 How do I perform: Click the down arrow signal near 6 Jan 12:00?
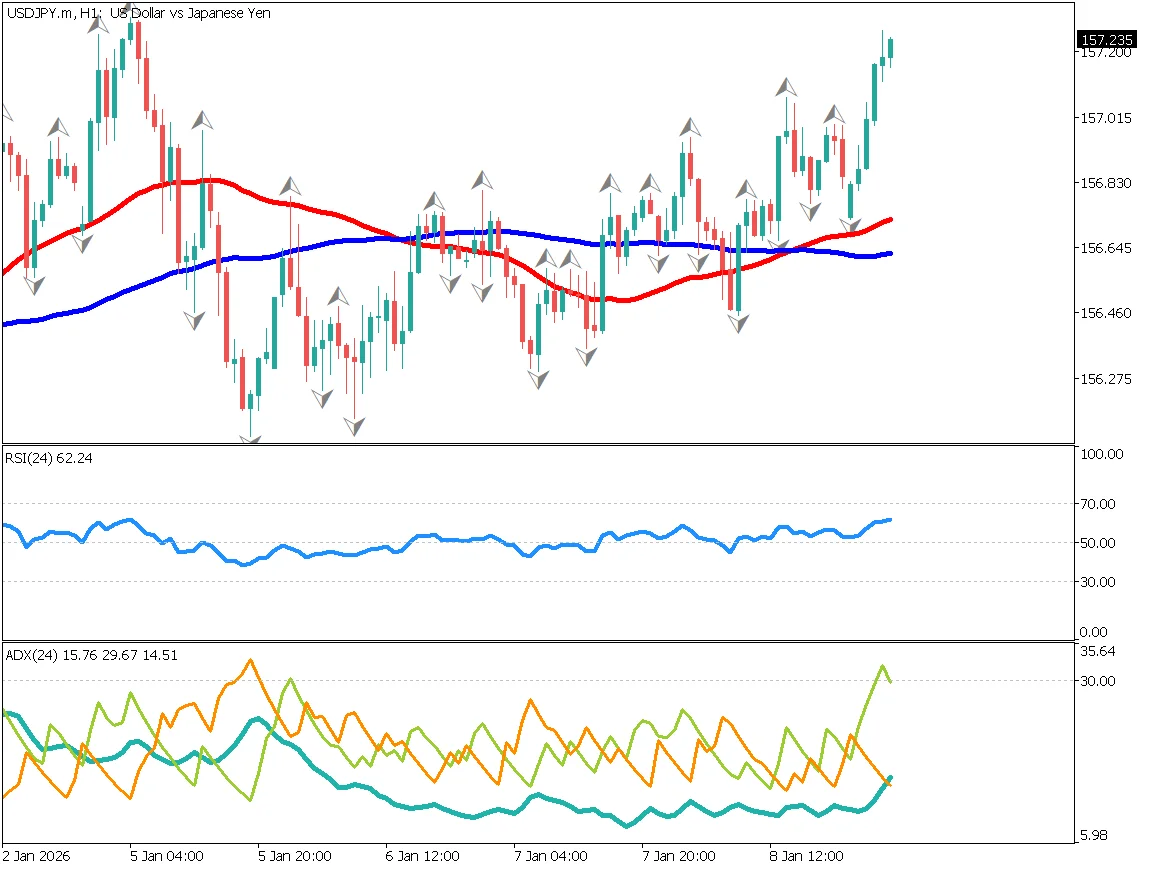(449, 283)
